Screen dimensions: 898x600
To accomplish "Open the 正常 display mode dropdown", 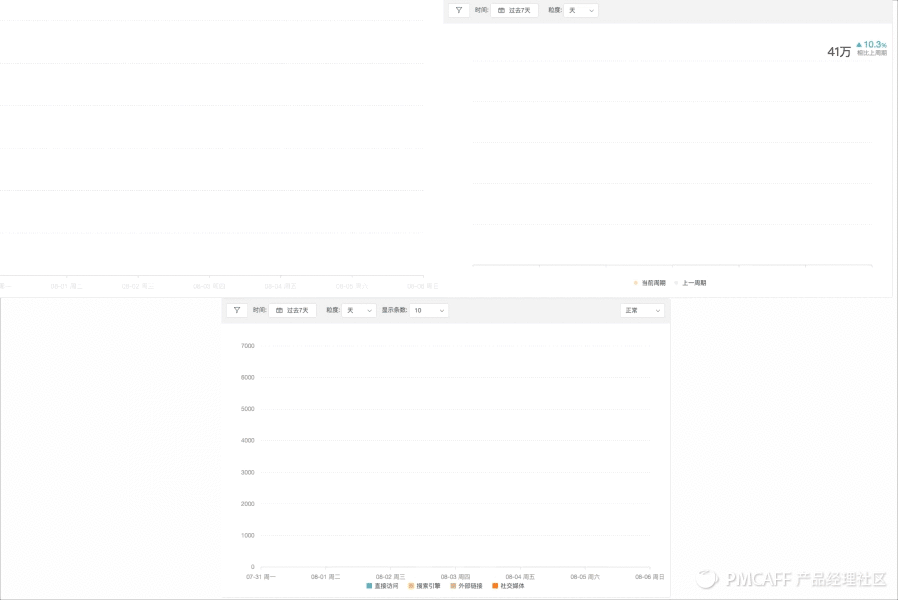I will 642,310.
